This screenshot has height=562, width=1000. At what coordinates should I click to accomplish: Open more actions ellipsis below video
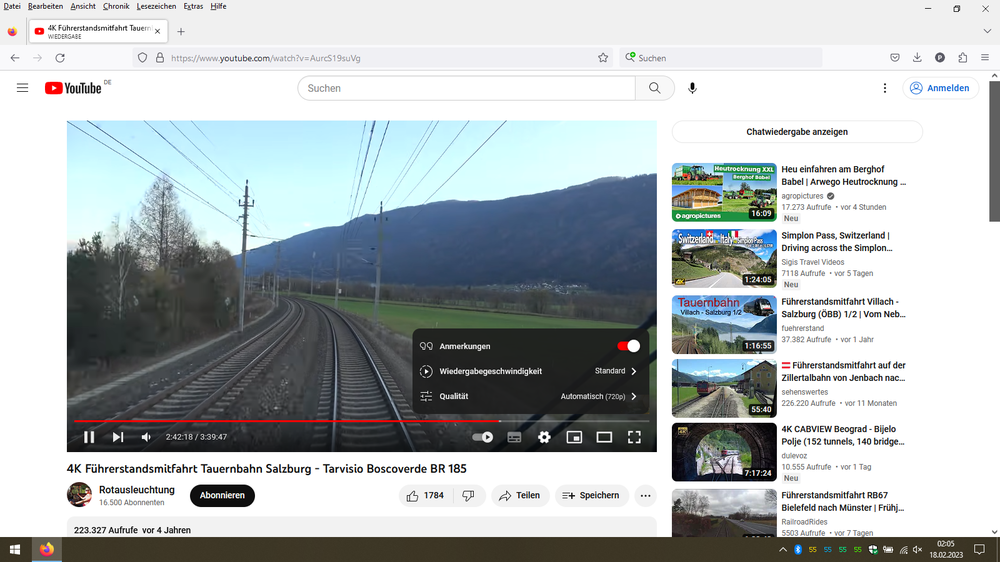point(645,496)
